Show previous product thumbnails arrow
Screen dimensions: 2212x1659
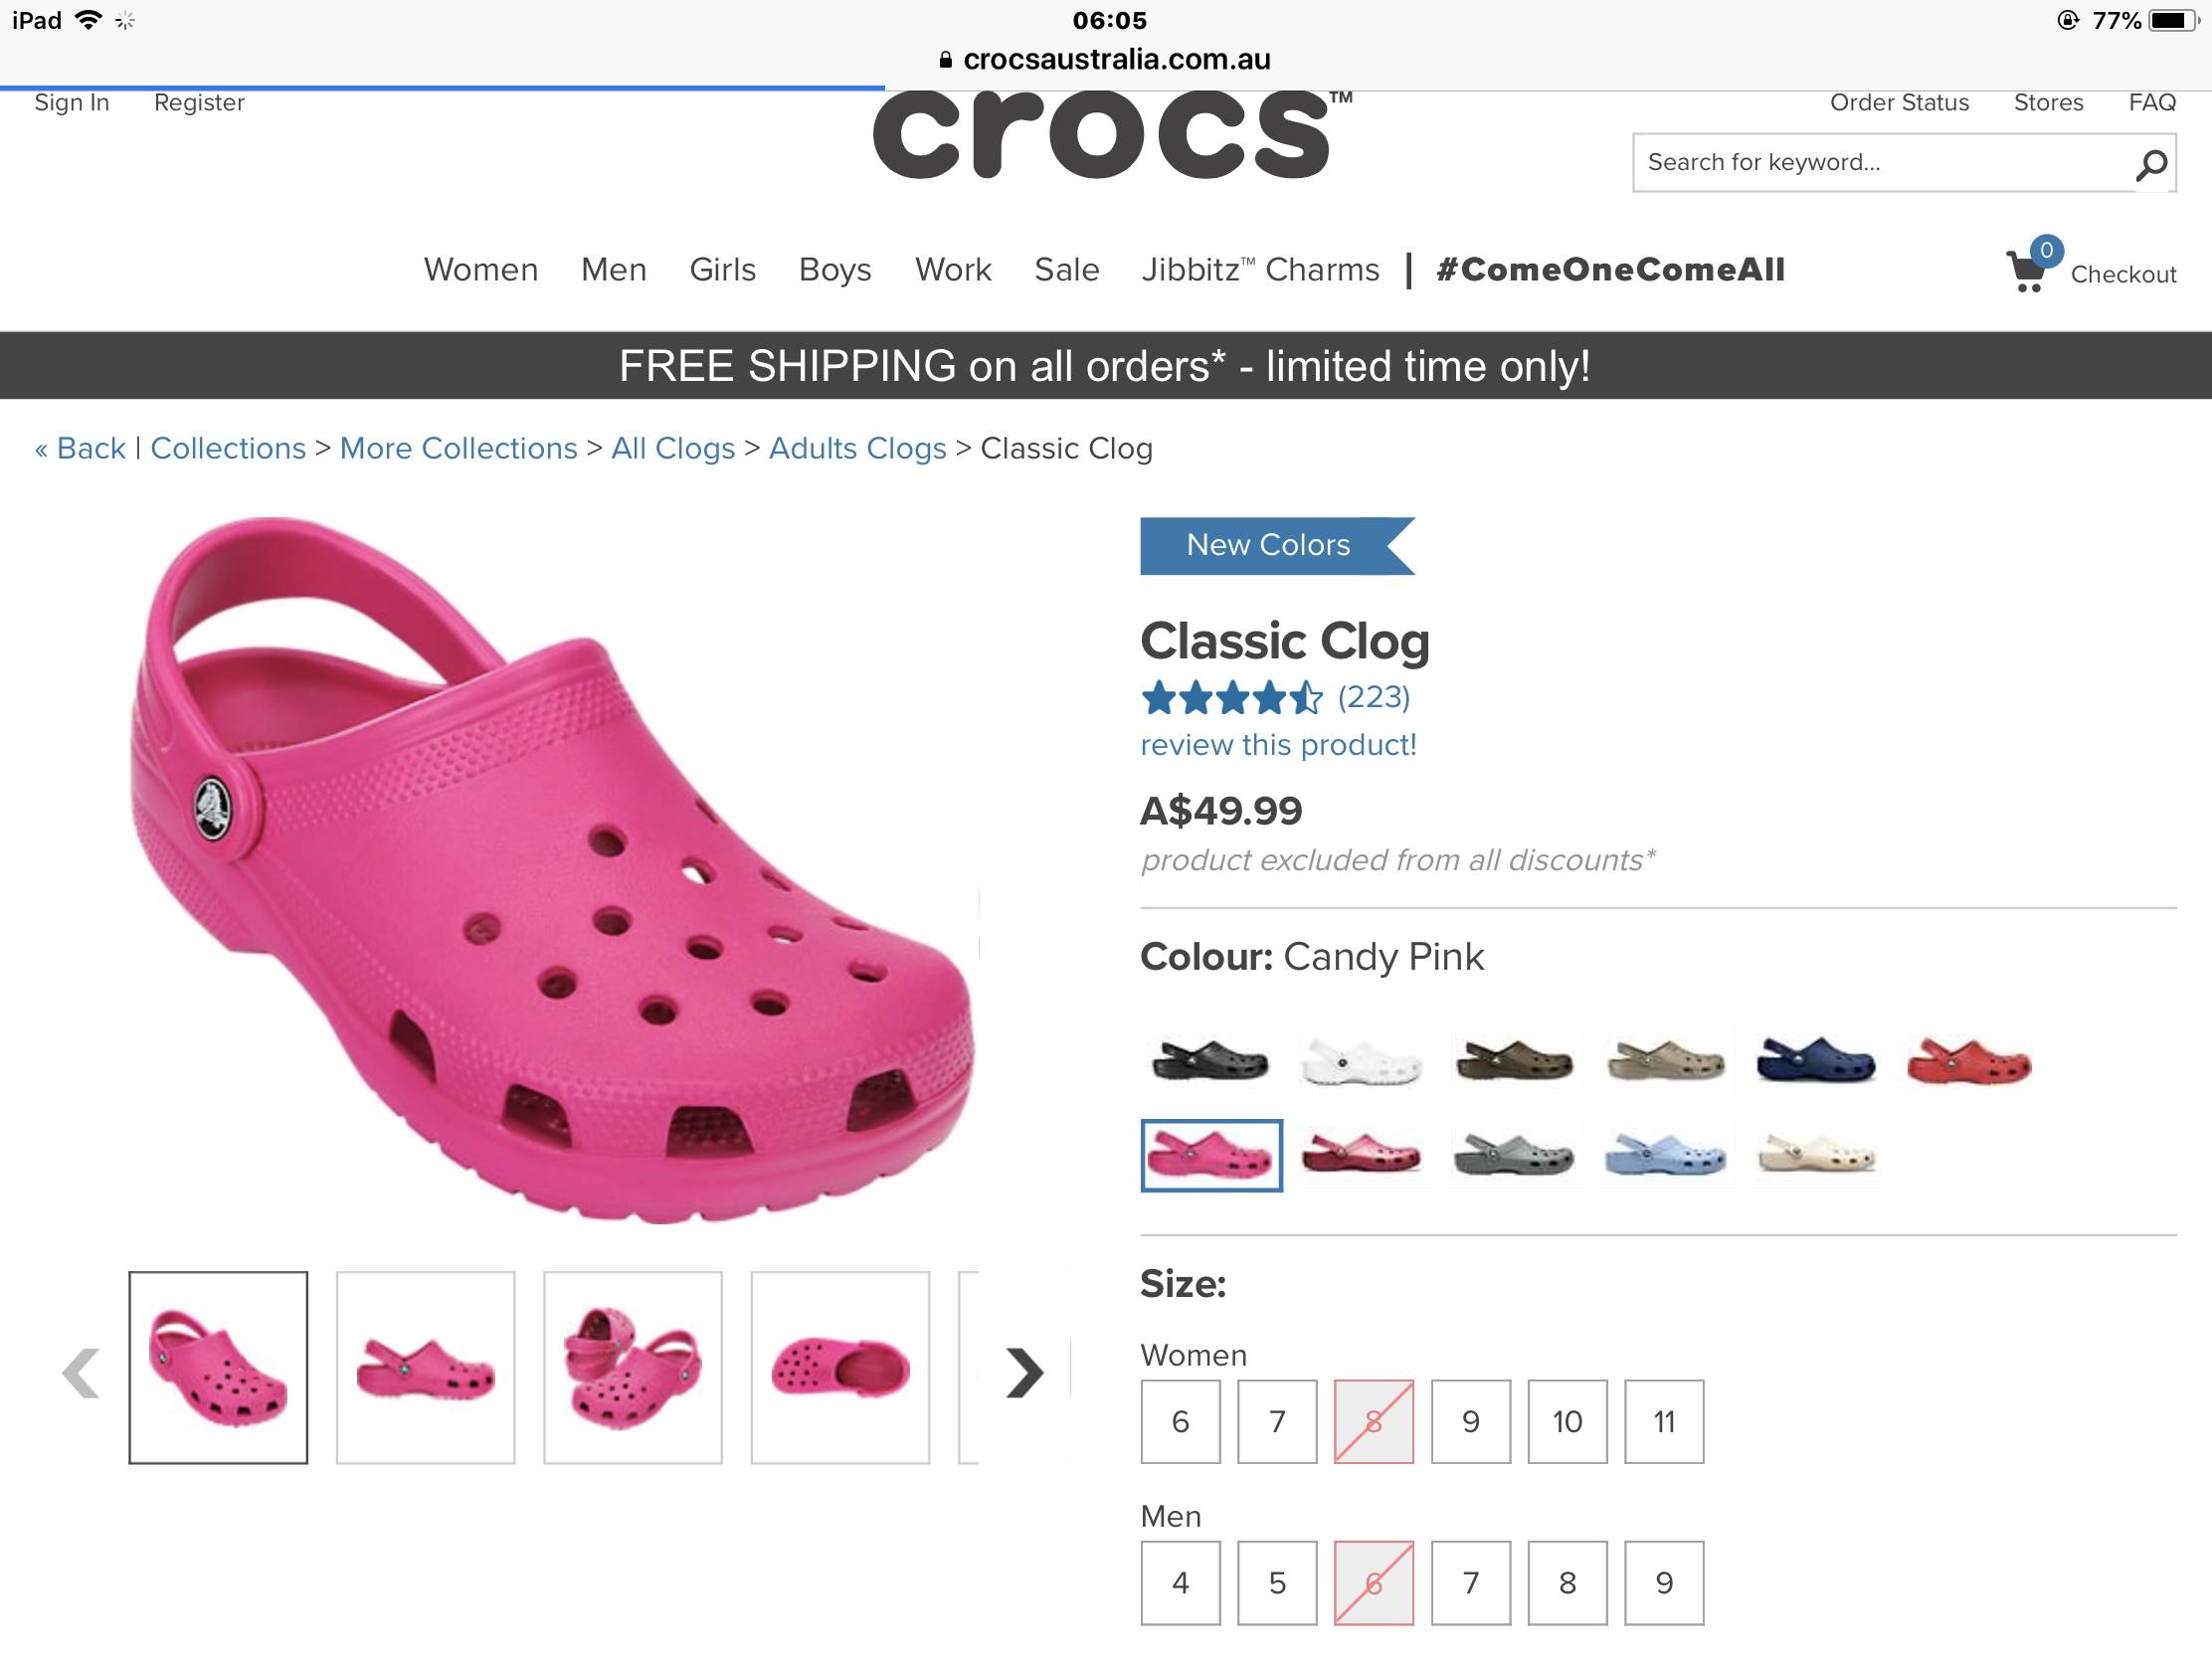[81, 1372]
